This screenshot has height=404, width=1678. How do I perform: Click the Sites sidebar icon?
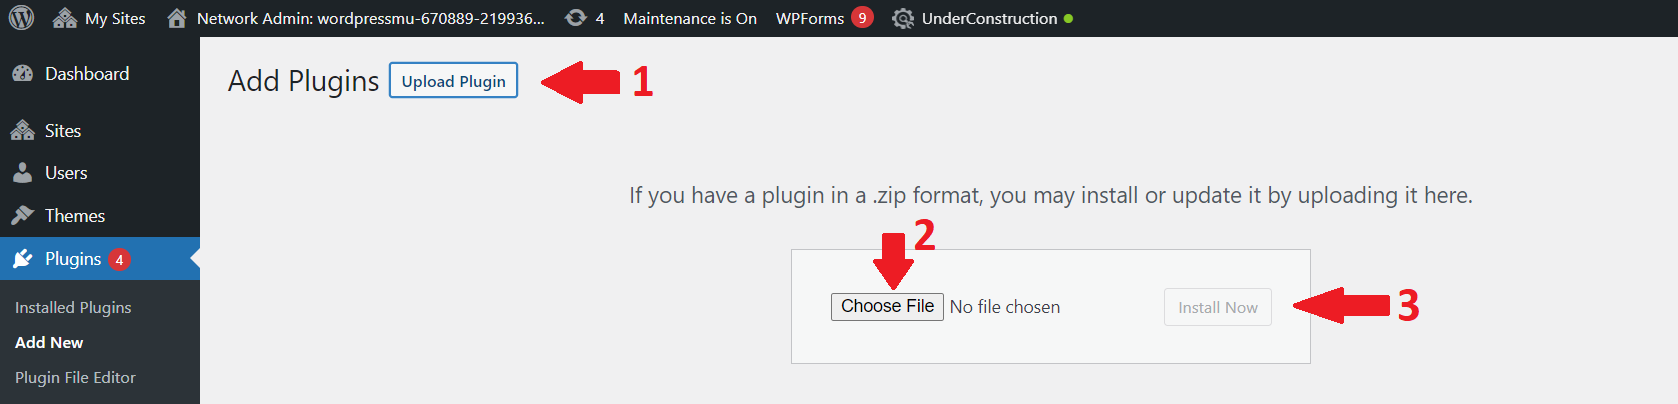[x=22, y=131]
